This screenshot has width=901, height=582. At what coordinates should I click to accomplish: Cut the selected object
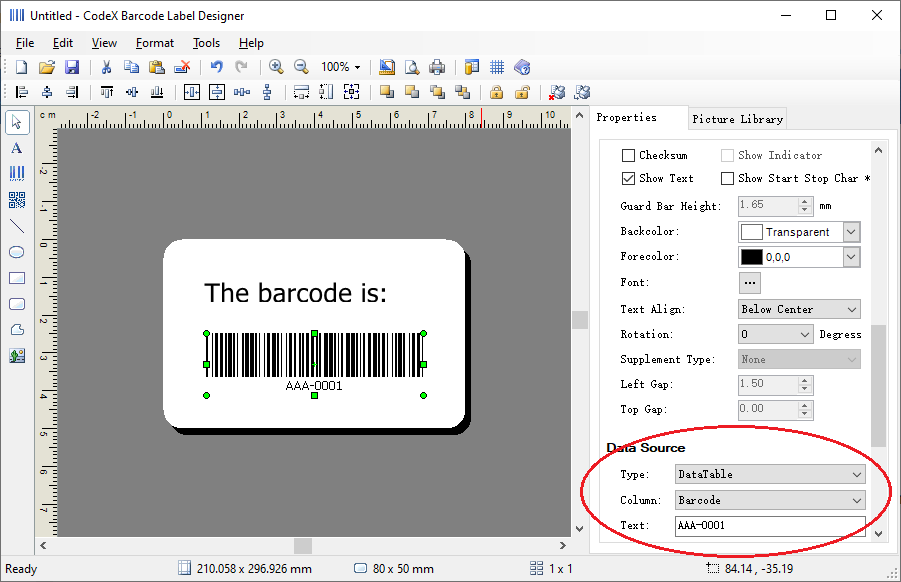106,67
